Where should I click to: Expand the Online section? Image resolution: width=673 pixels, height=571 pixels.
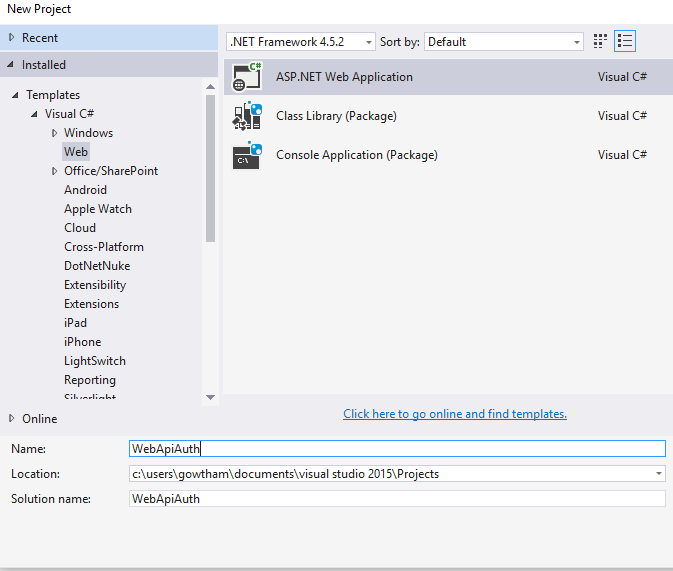(12, 418)
